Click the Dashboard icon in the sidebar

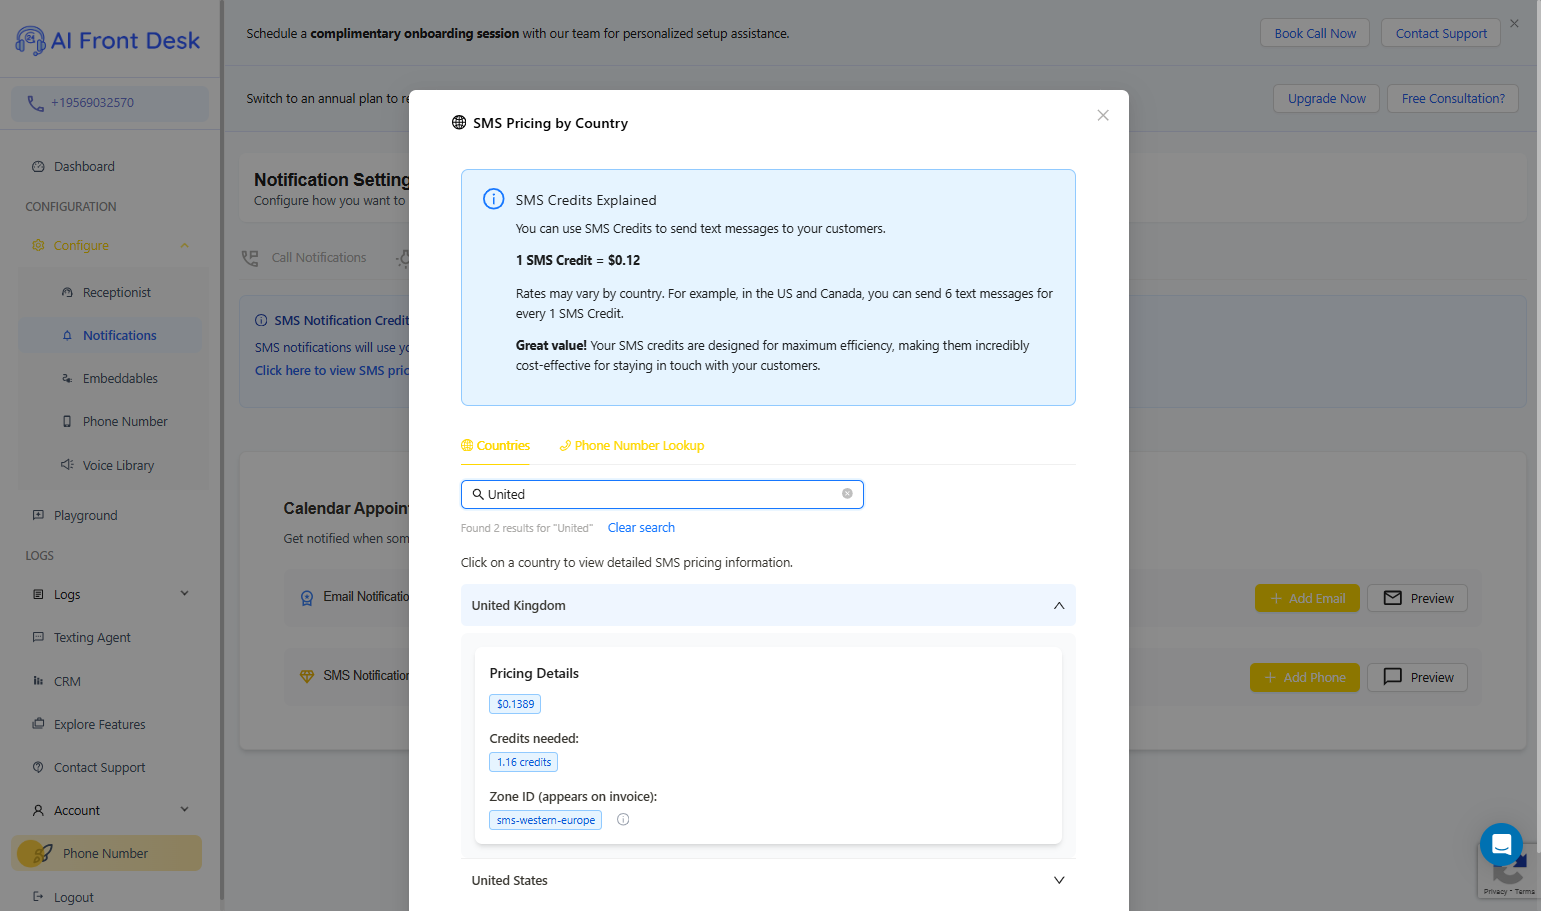38,167
